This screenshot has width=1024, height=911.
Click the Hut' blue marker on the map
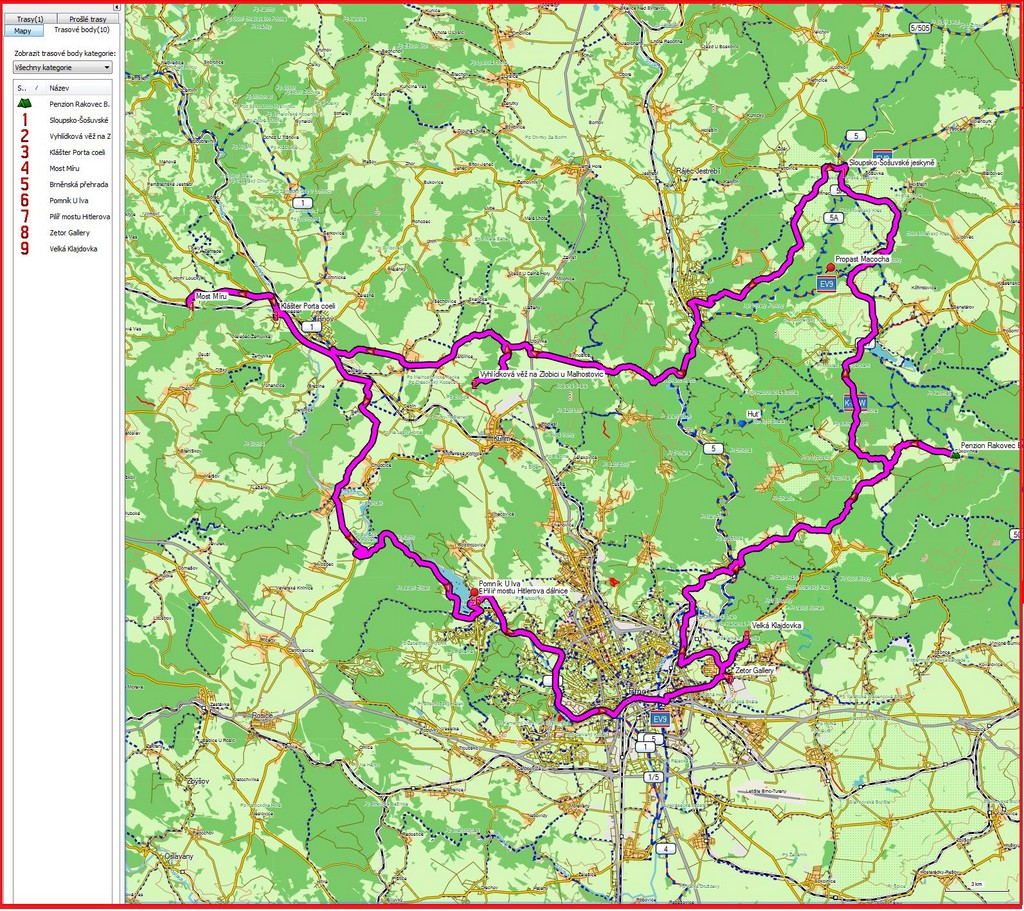[741, 422]
